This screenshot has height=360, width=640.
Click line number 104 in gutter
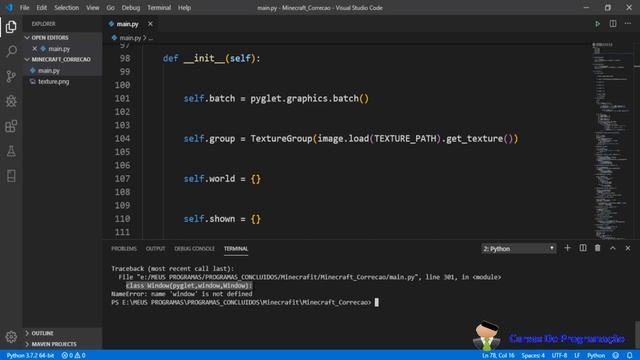[122, 138]
